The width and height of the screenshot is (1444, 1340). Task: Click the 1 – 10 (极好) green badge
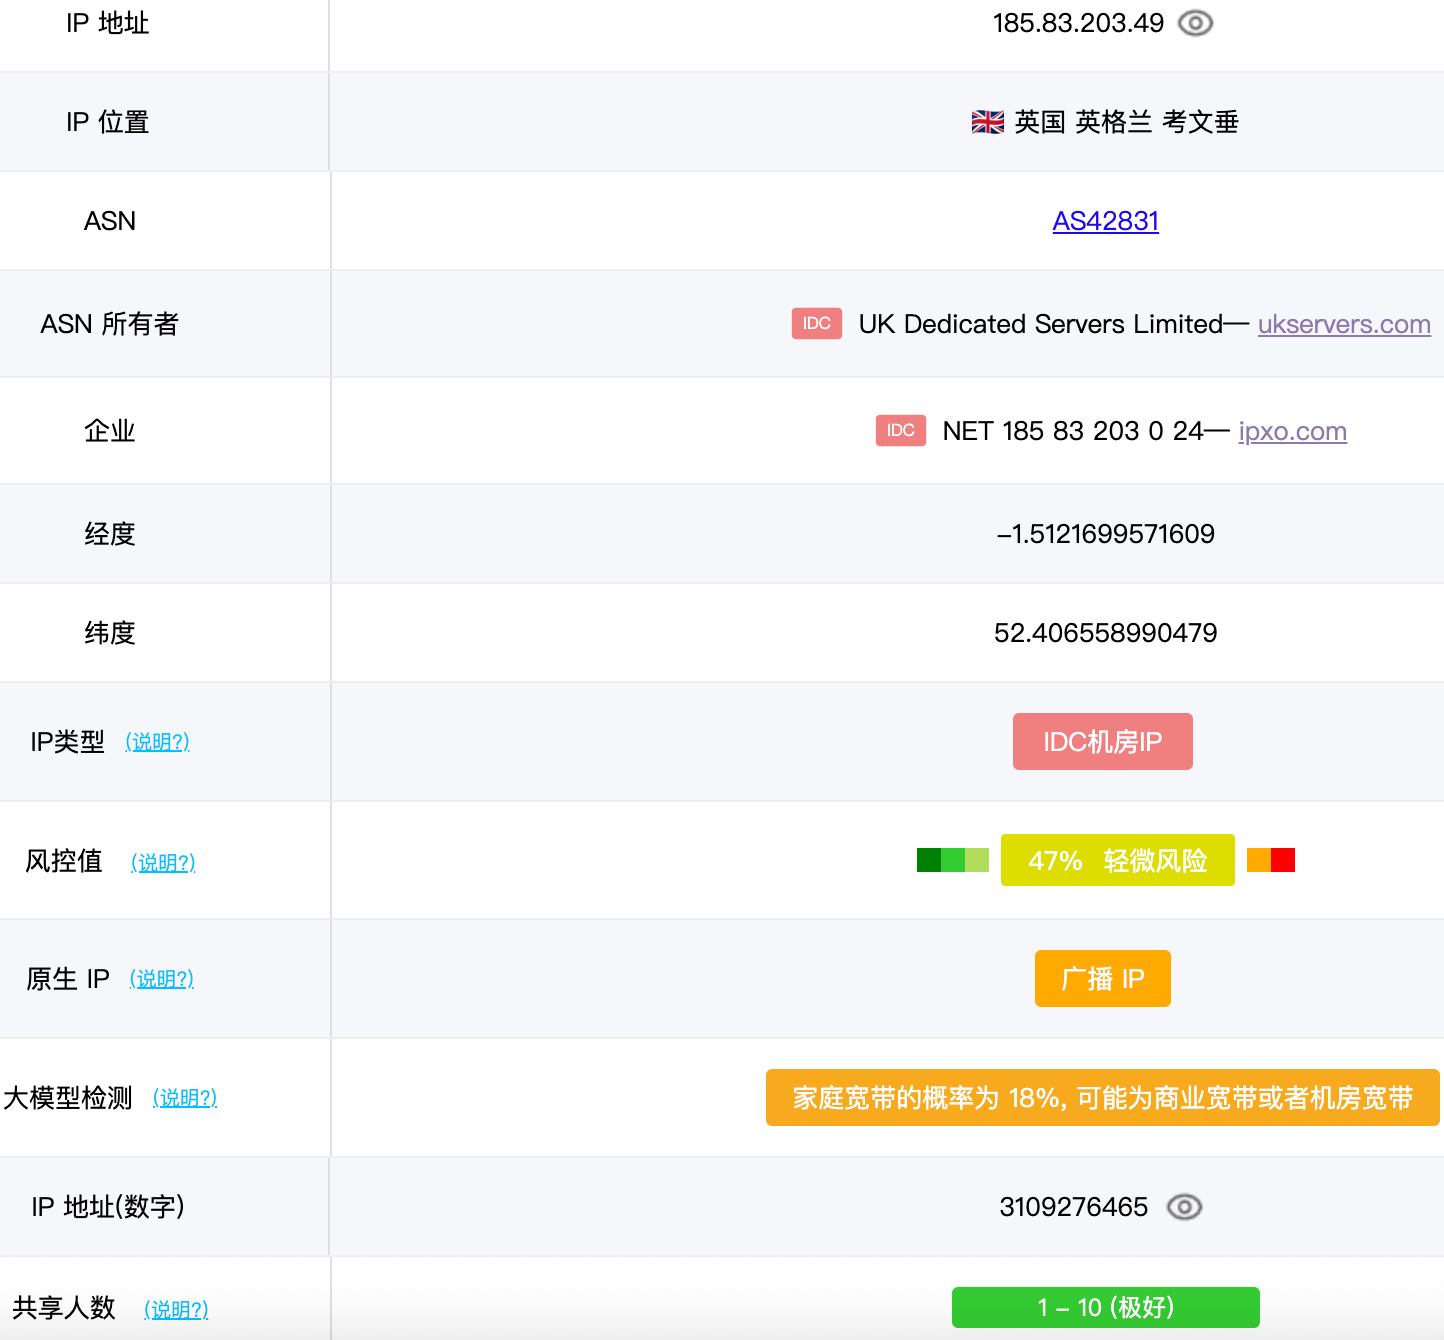pyautogui.click(x=1105, y=1307)
